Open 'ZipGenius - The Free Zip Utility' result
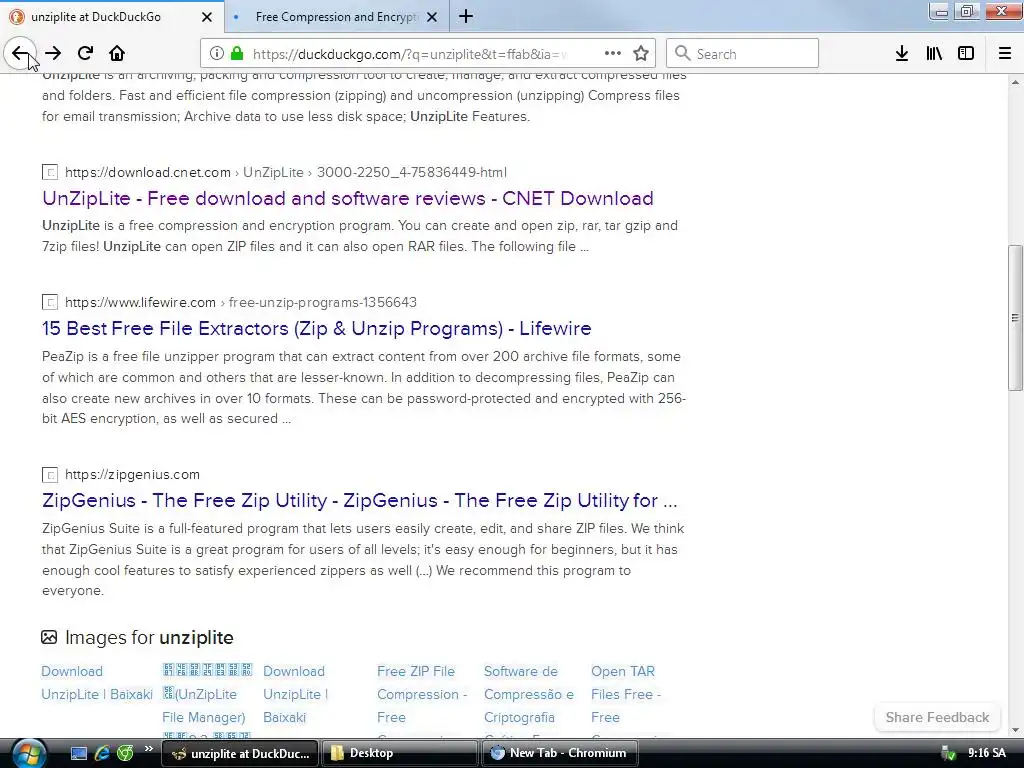The width and height of the screenshot is (1024, 768). (x=360, y=501)
